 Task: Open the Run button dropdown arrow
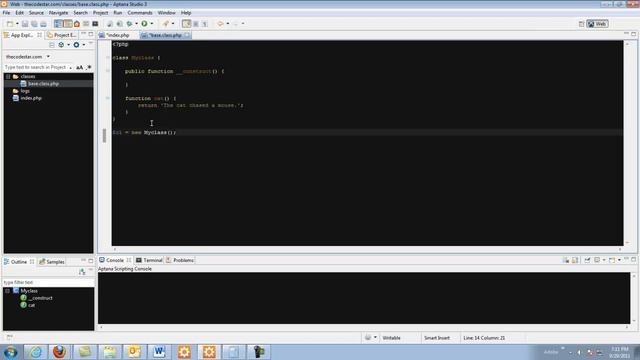click(x=151, y=24)
